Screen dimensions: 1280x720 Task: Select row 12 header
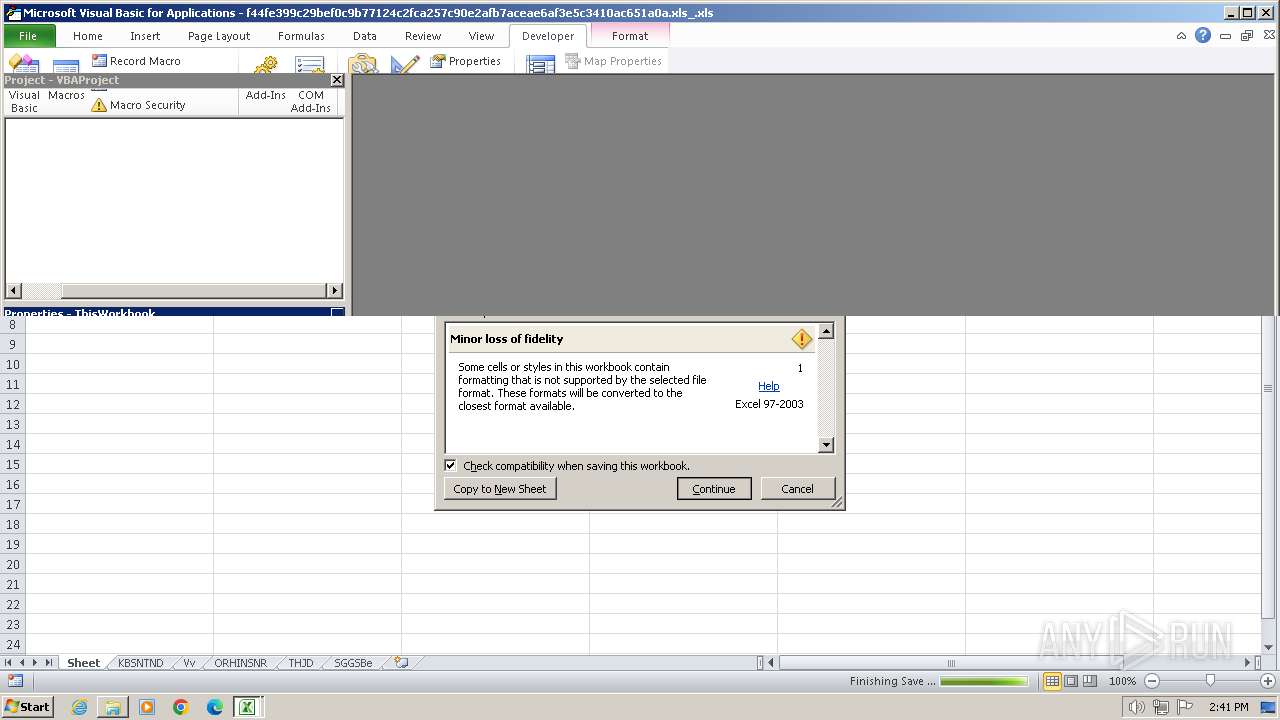pyautogui.click(x=13, y=404)
